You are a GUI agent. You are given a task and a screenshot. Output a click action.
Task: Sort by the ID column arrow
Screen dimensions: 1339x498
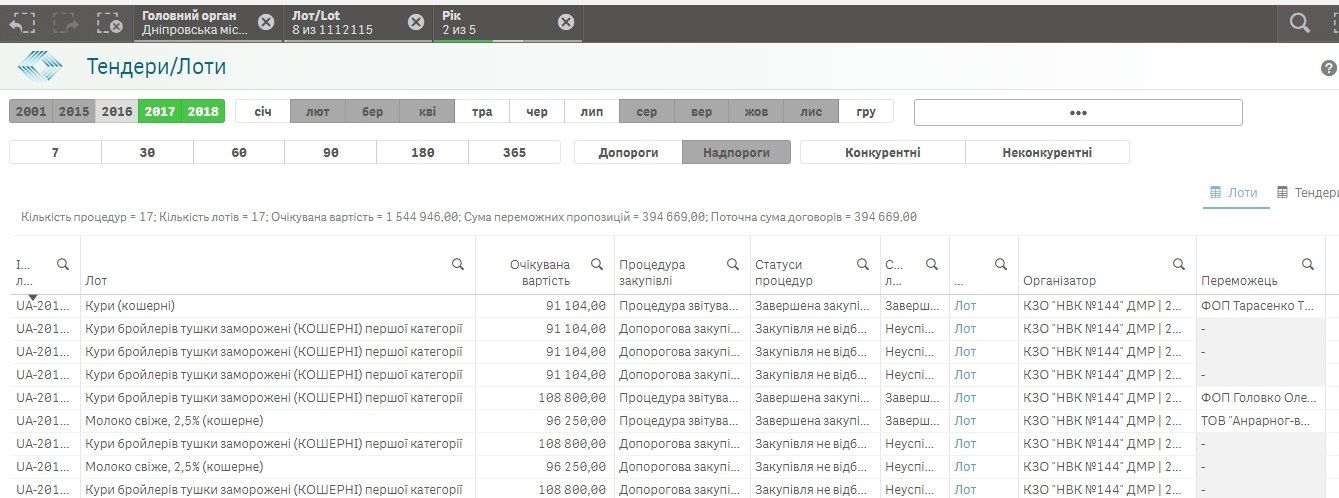[32, 297]
